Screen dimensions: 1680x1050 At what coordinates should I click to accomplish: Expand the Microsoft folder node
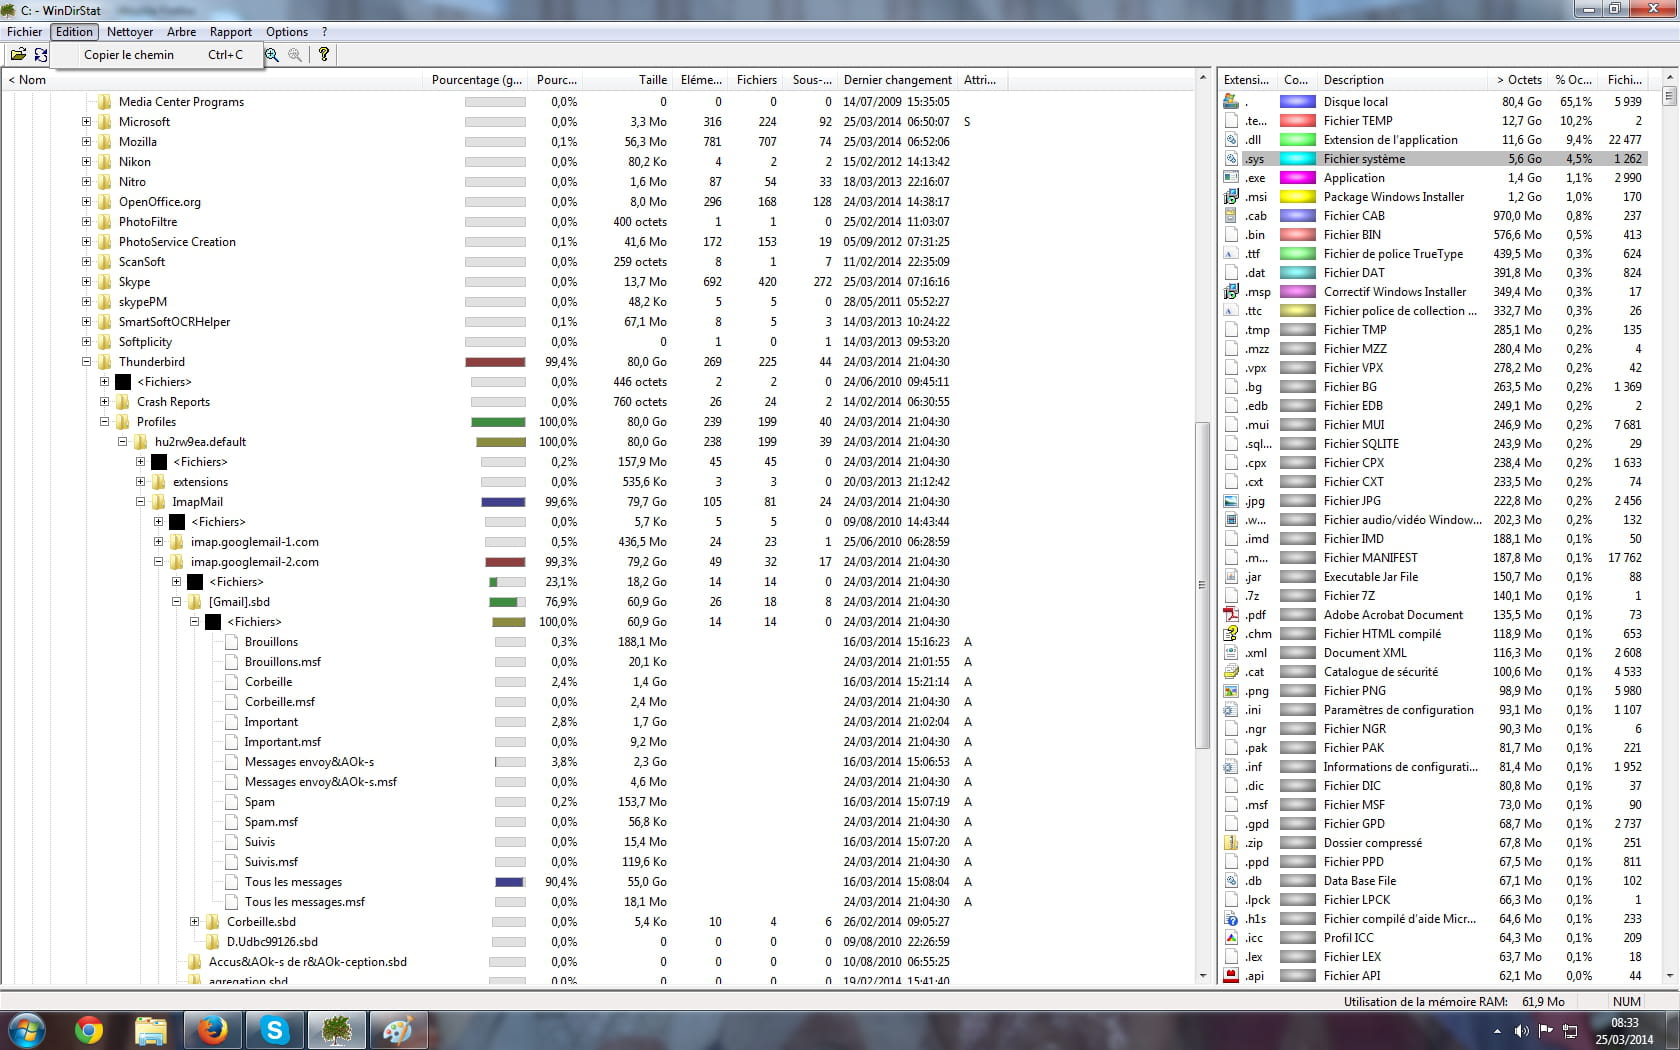pos(86,122)
